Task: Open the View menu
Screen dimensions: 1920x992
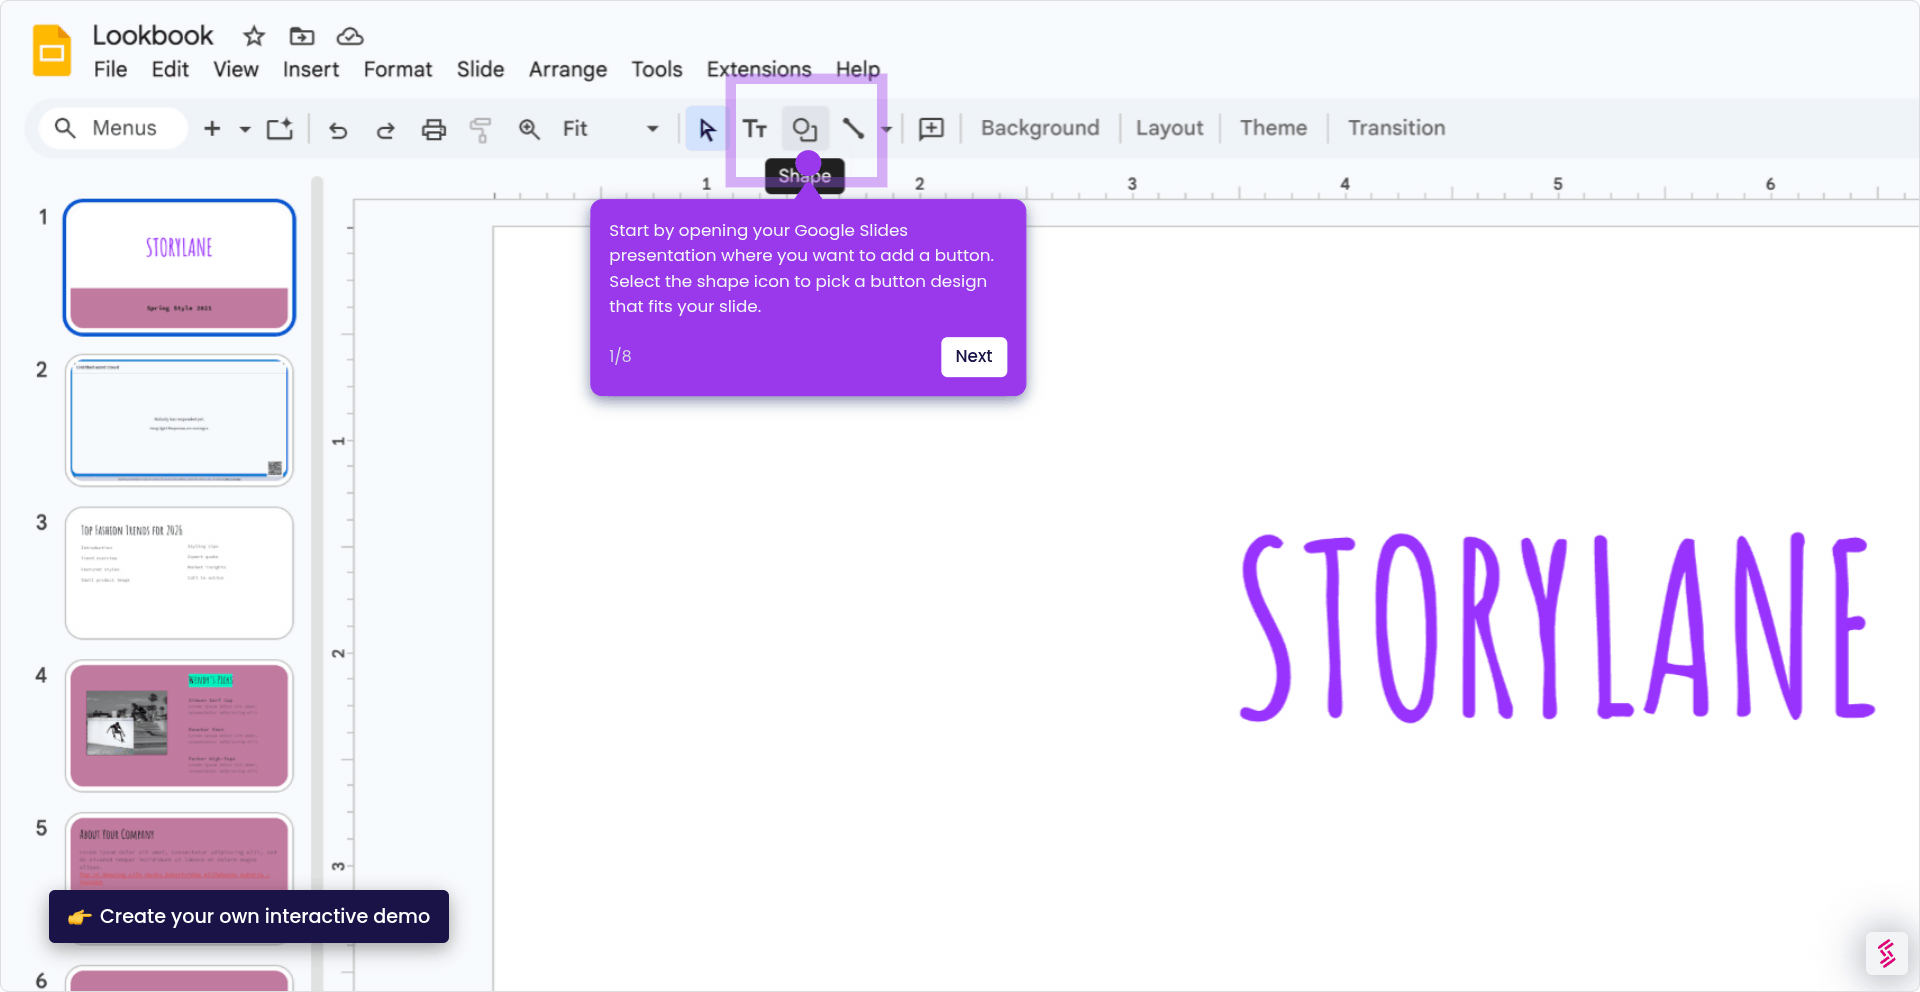Action: [236, 69]
